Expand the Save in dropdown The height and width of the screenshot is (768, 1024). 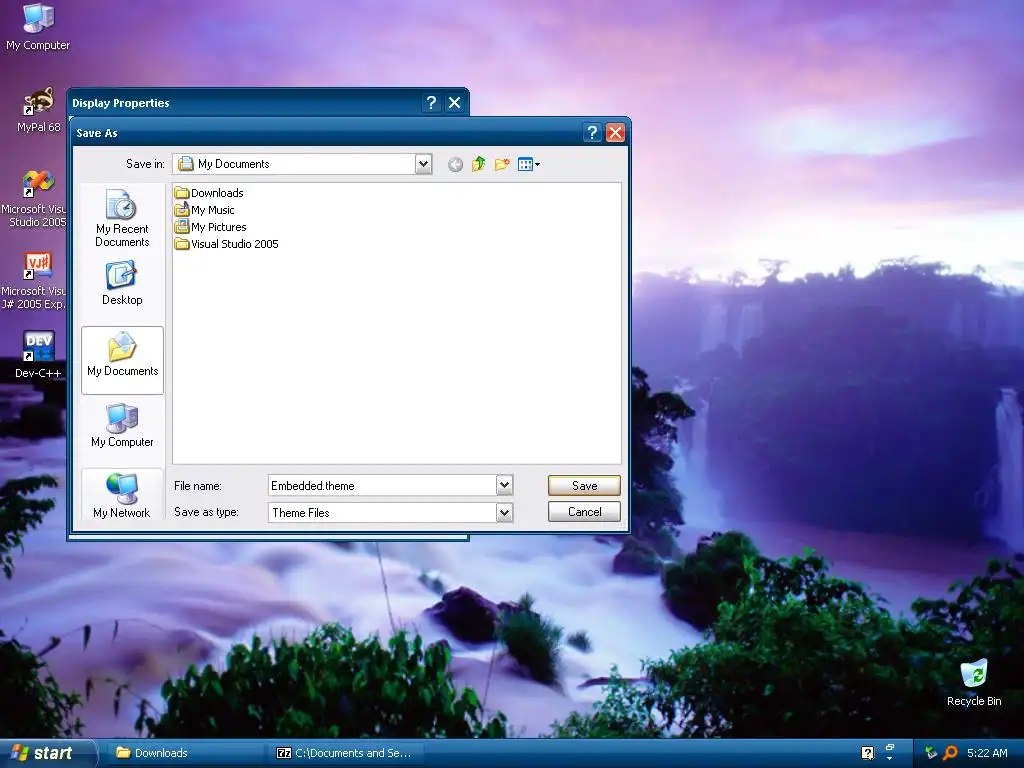pos(423,164)
